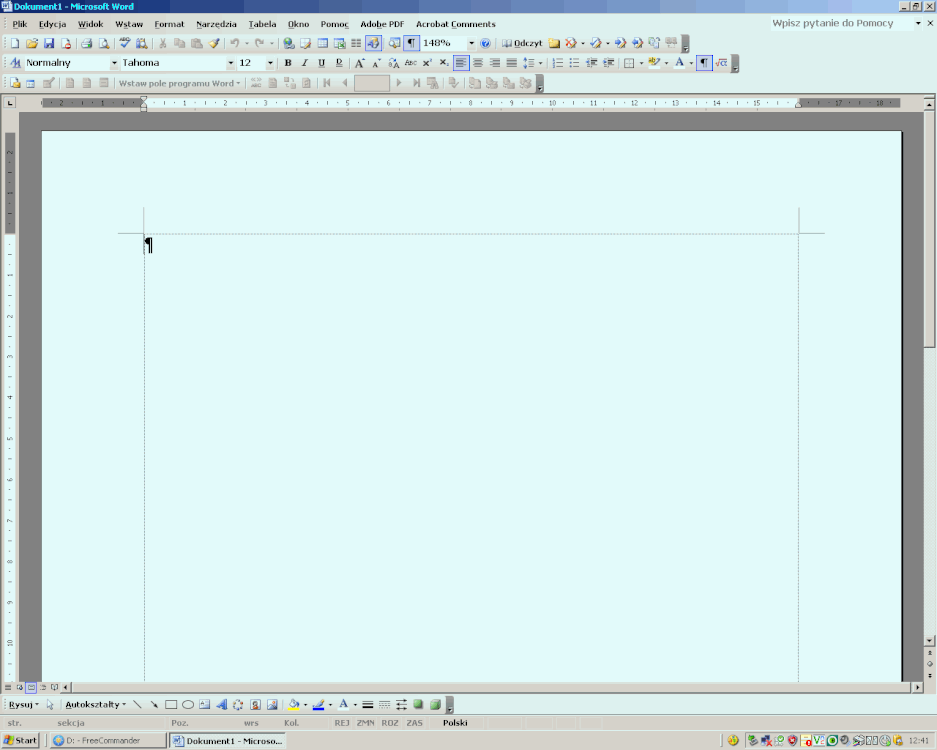937x750 pixels.
Task: Expand the Undo history dropdown arrow
Action: [x=246, y=43]
